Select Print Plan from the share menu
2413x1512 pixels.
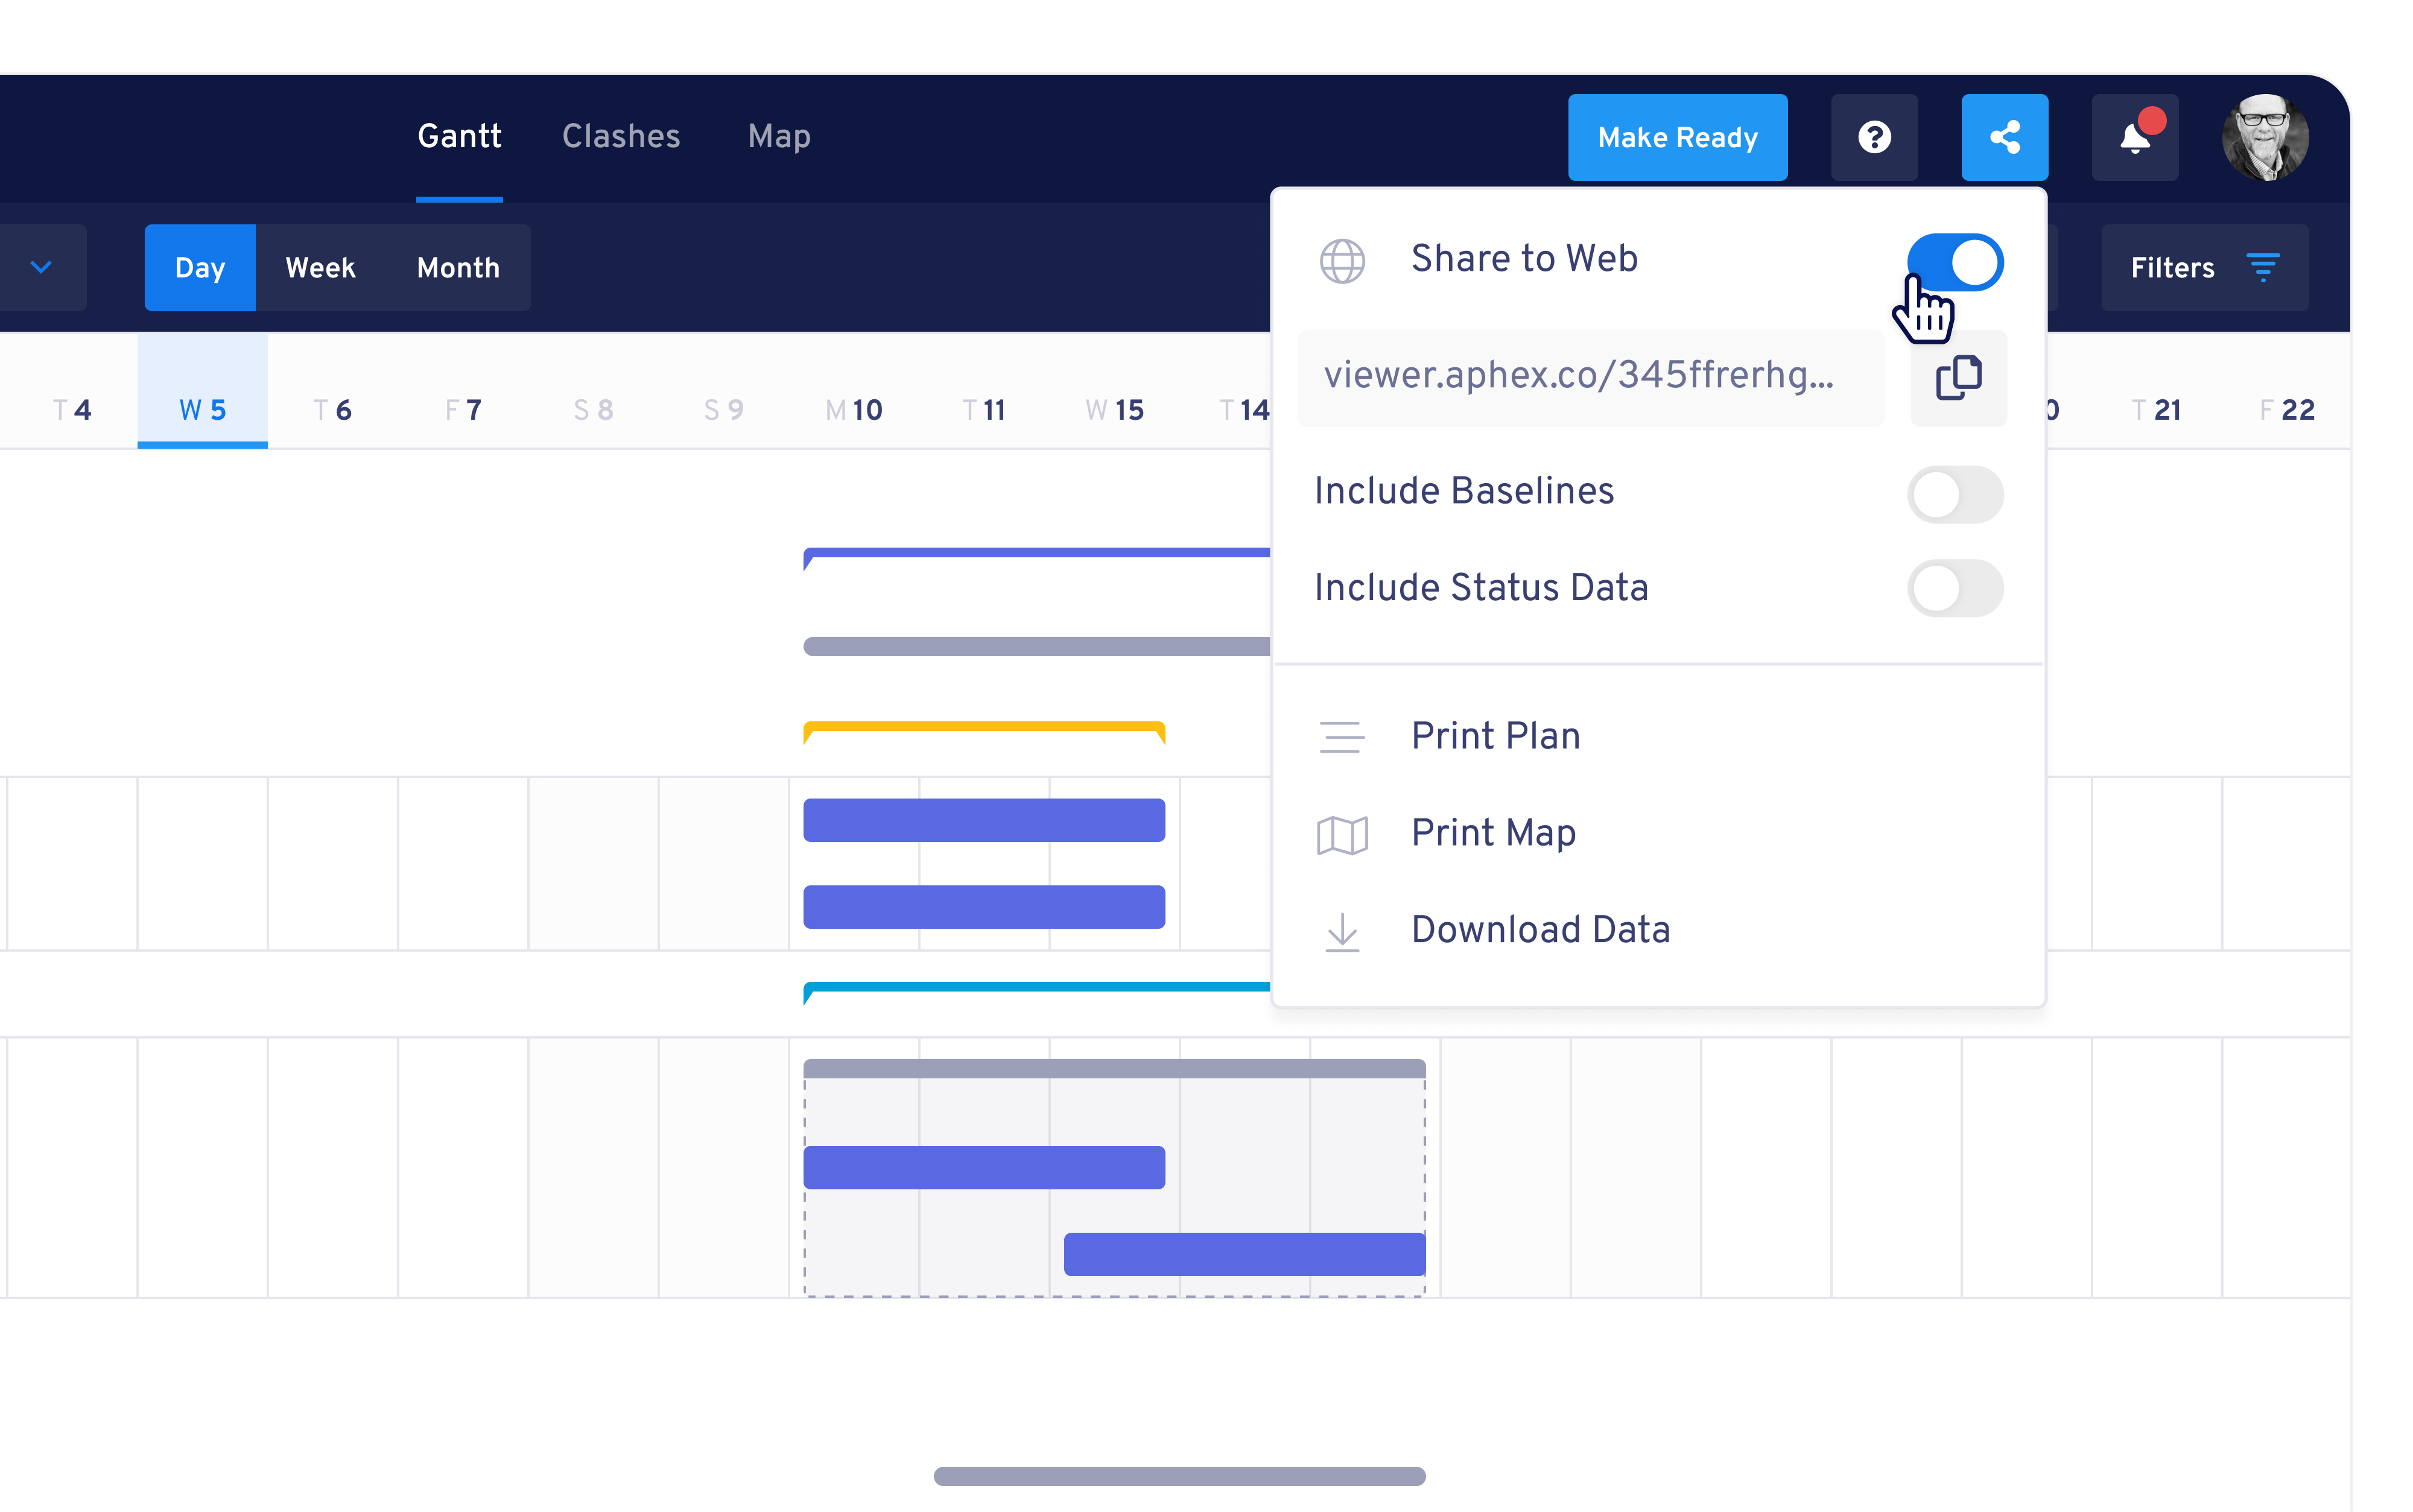(1495, 736)
